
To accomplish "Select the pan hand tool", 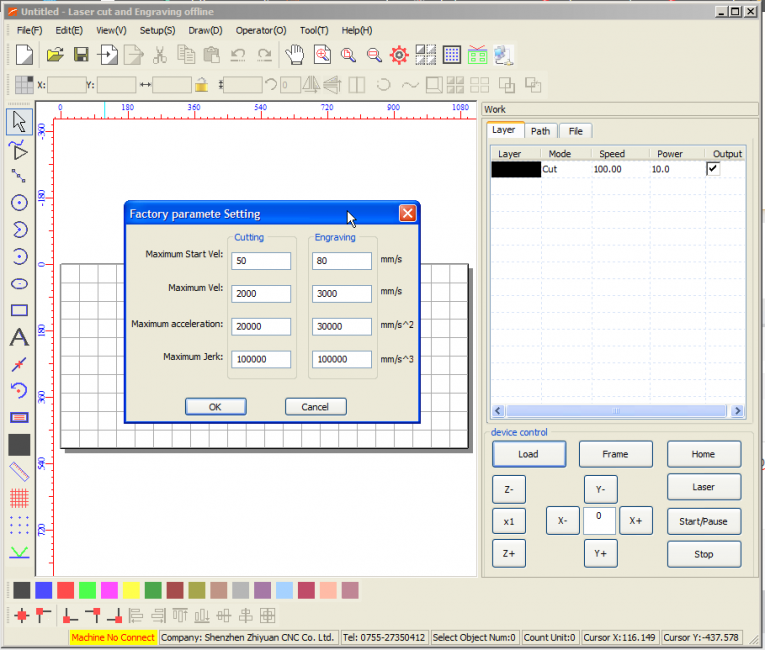I will tap(294, 54).
